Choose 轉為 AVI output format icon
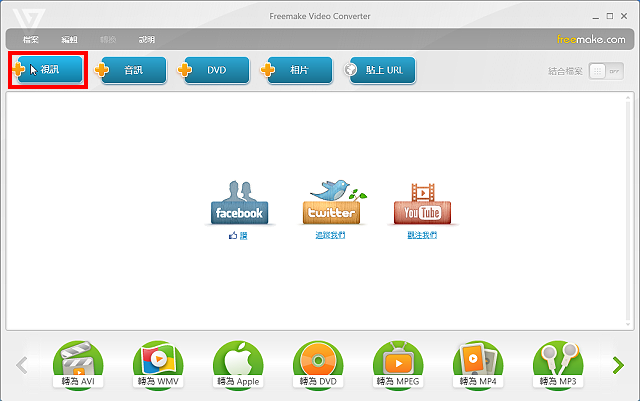Viewport: 640px width, 401px height. [78, 365]
